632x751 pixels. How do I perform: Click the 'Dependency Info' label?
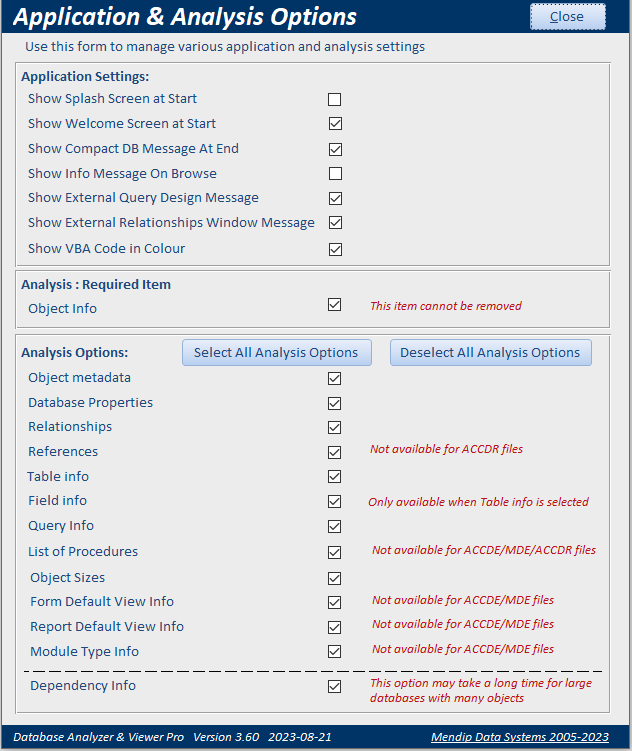83,686
